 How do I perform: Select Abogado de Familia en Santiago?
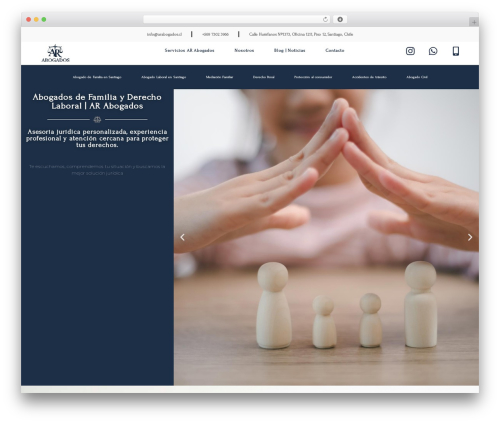point(97,77)
